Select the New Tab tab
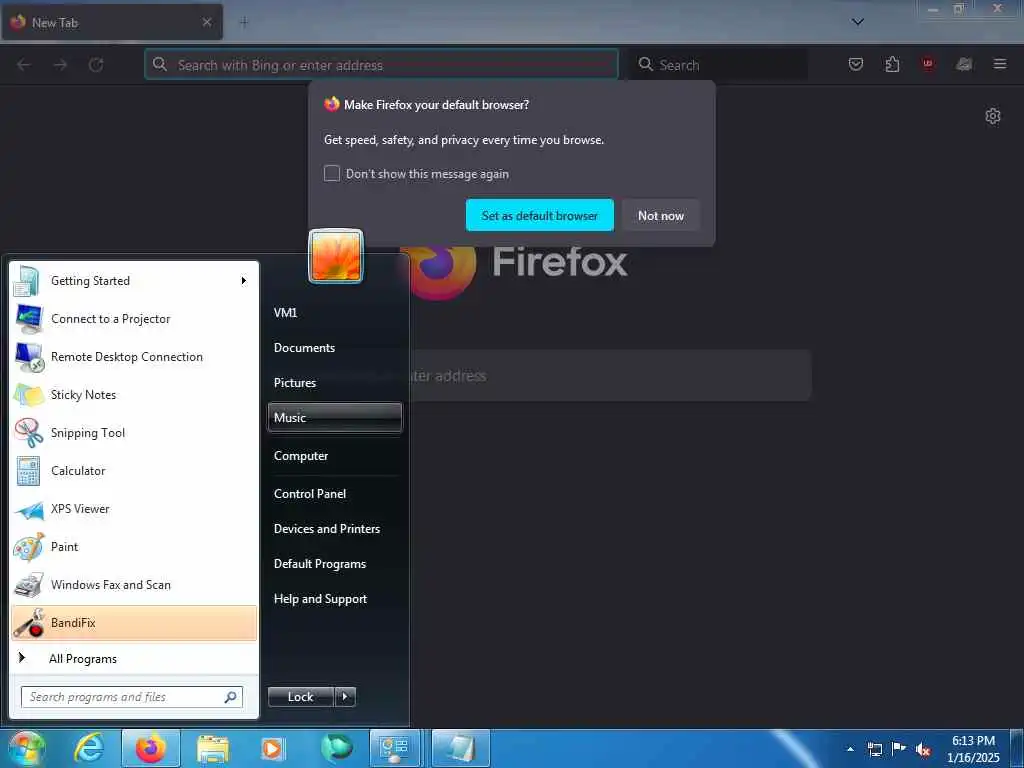Viewport: 1024px width, 768px height. 111,22
